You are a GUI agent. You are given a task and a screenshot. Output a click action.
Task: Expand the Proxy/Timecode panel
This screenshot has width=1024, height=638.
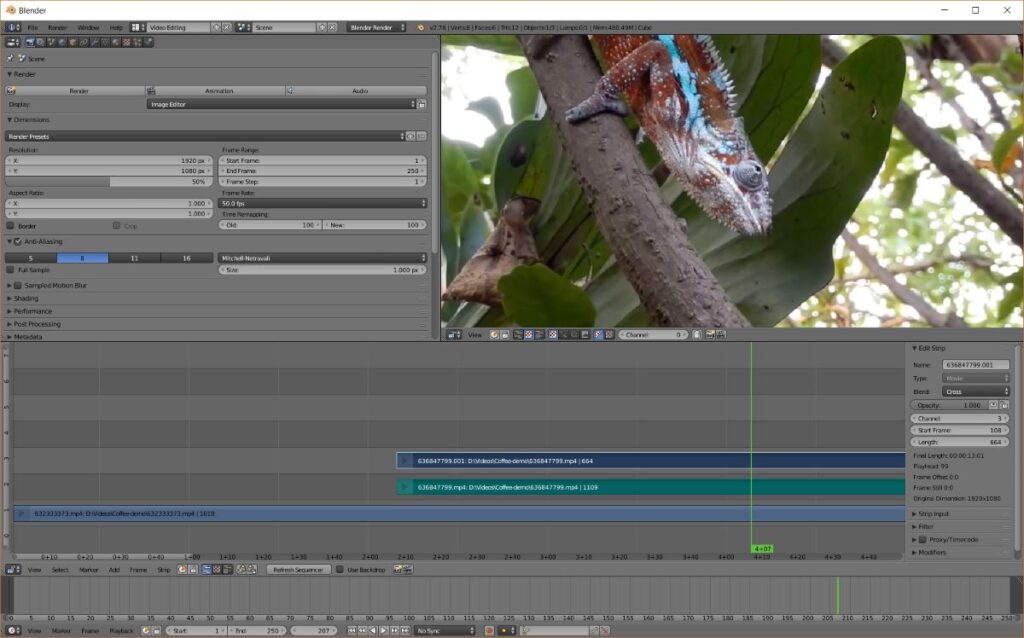[x=950, y=539]
